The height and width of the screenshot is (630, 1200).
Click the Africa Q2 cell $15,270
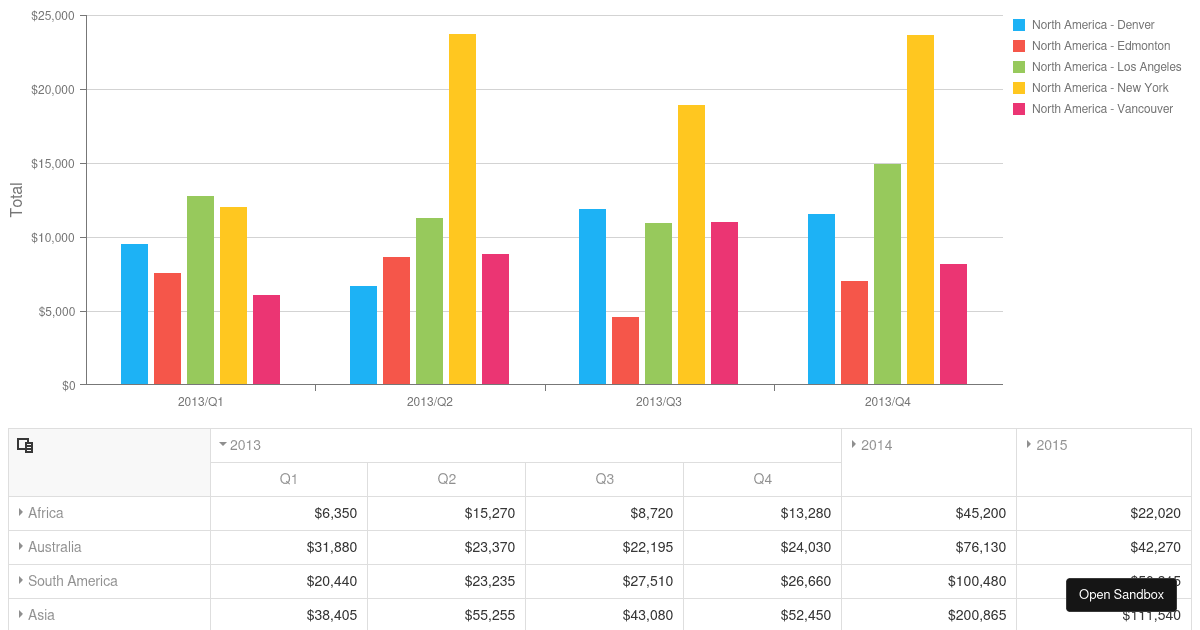(x=446, y=513)
